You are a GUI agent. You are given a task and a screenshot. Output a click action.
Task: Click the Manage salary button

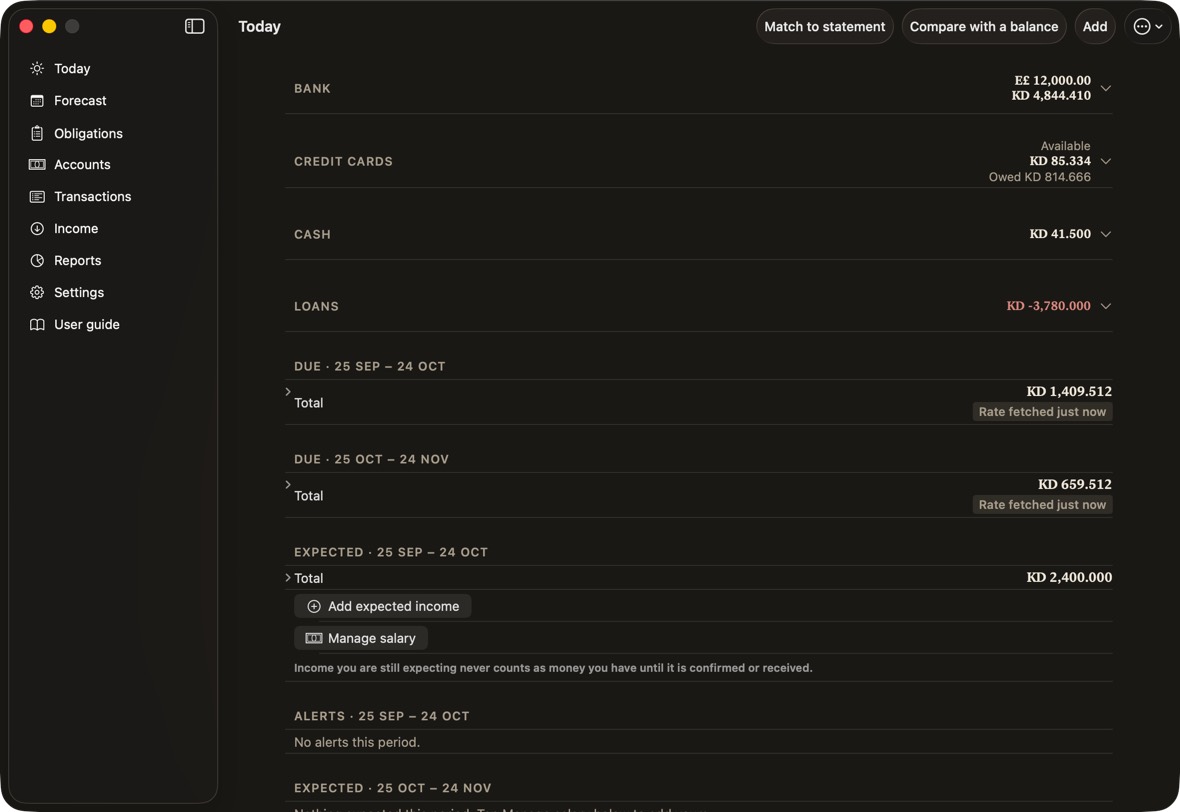point(361,638)
